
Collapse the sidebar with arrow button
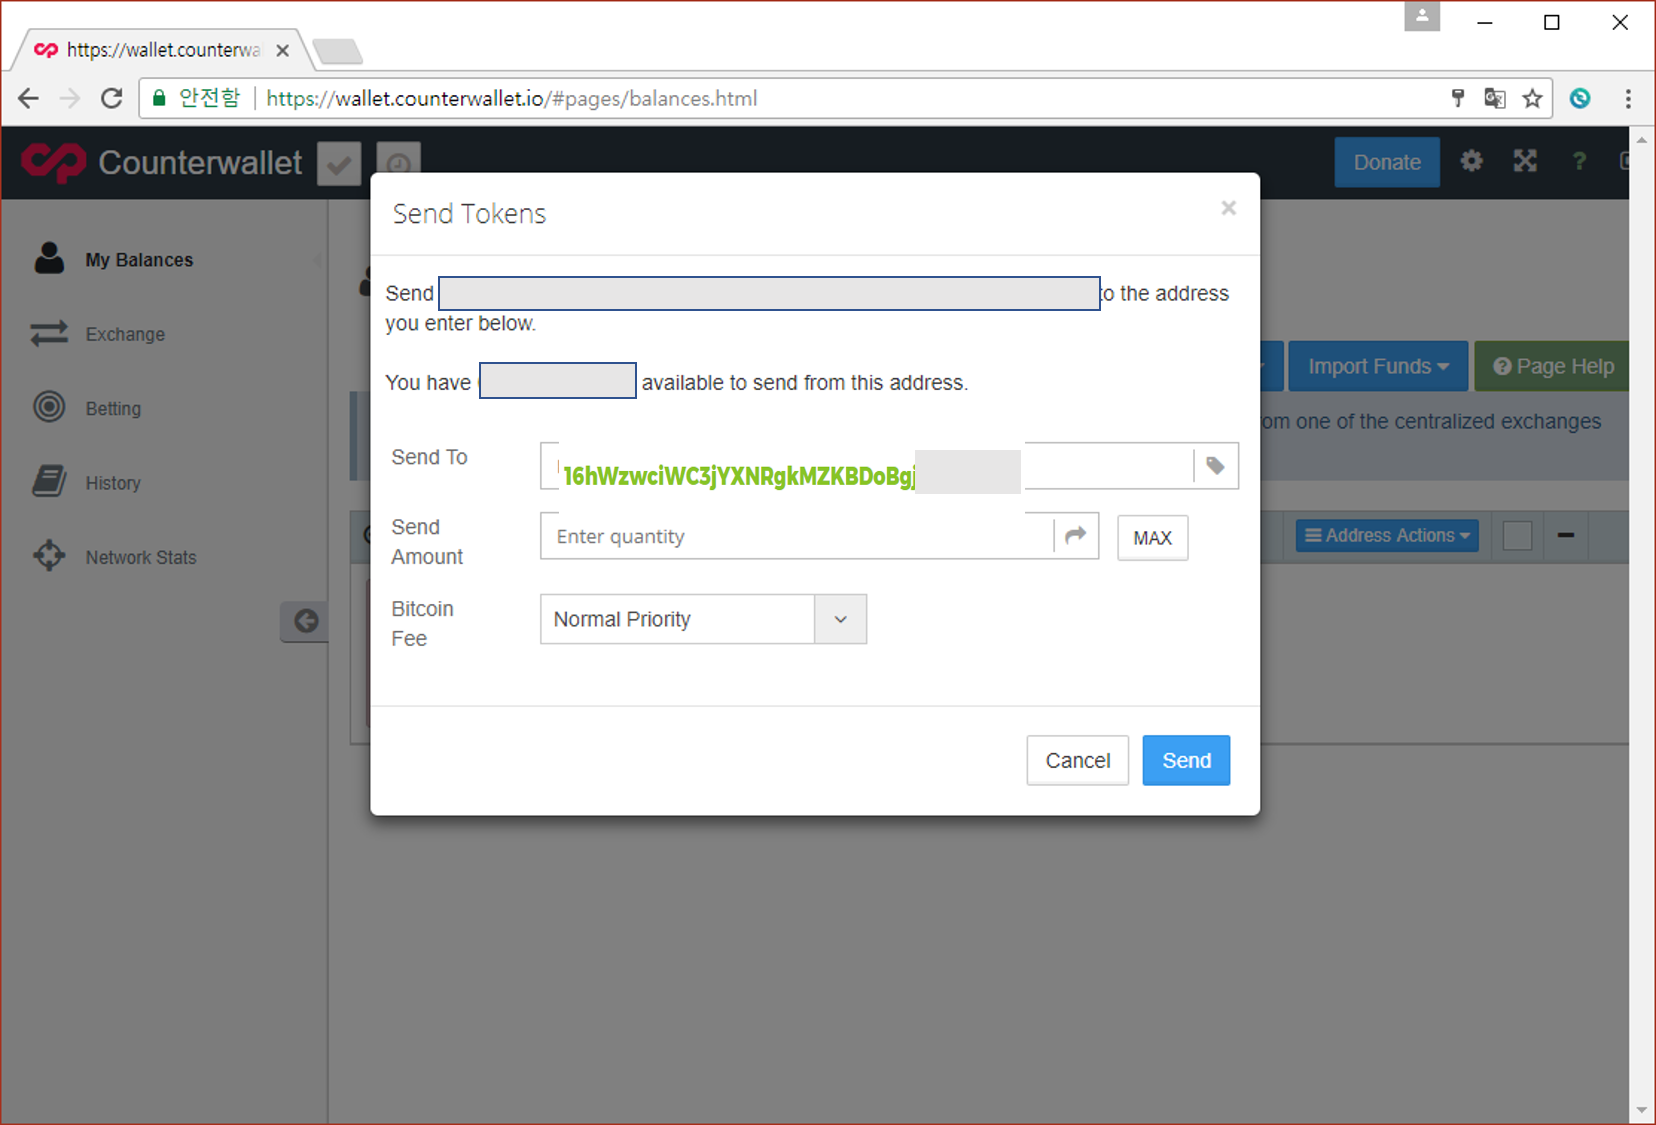click(305, 621)
